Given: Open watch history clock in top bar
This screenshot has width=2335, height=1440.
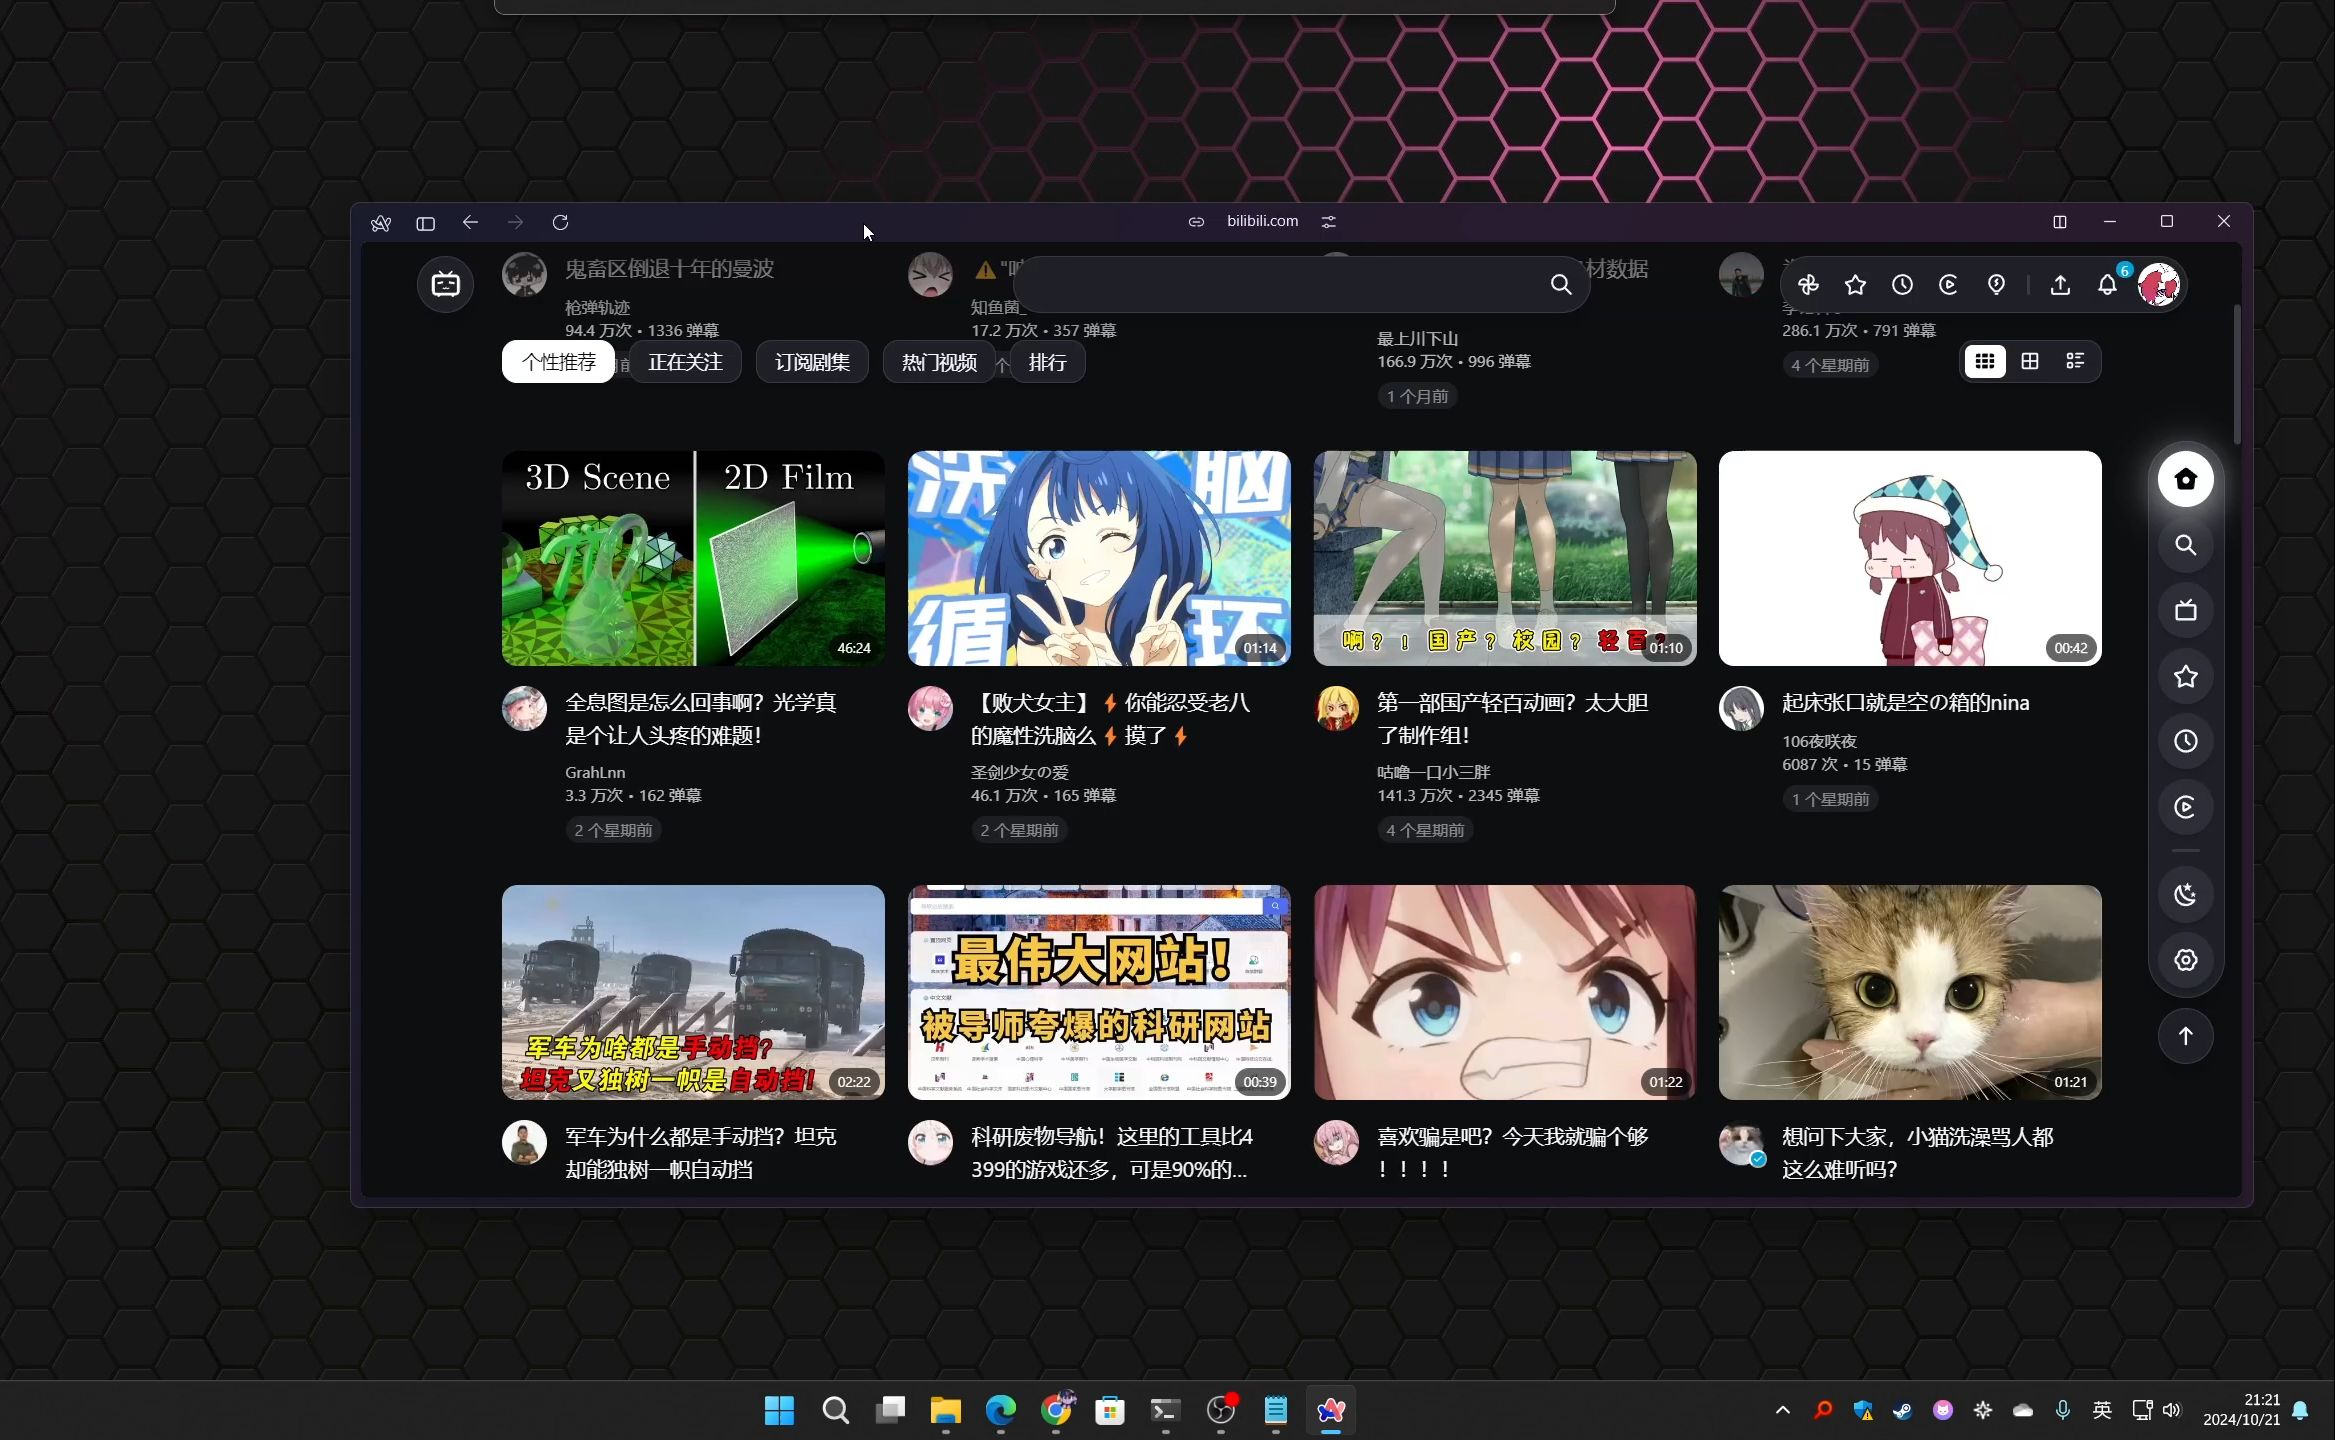Looking at the screenshot, I should [1902, 285].
